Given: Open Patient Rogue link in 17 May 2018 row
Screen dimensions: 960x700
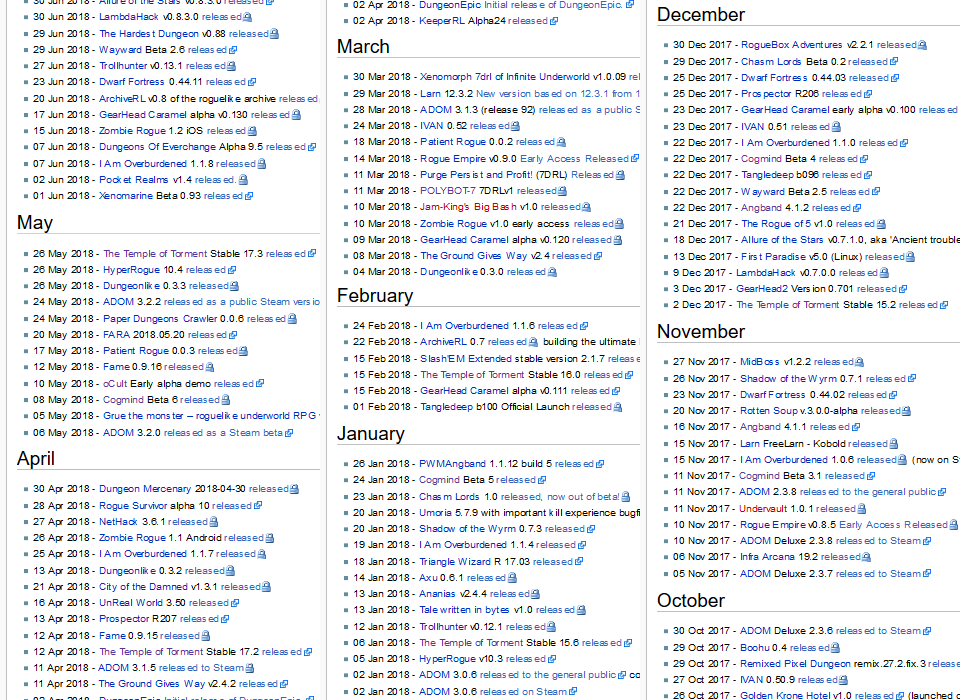Looking at the screenshot, I should click(x=135, y=351).
